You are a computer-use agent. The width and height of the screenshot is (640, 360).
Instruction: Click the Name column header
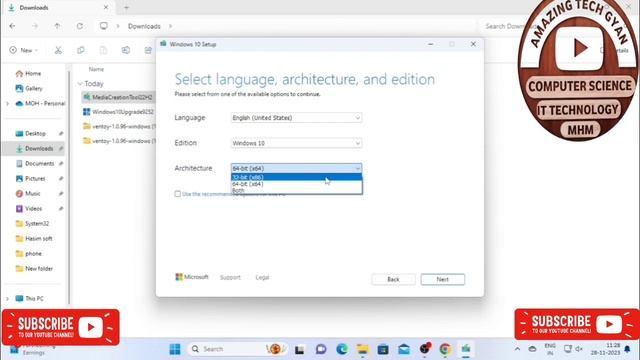(x=96, y=69)
